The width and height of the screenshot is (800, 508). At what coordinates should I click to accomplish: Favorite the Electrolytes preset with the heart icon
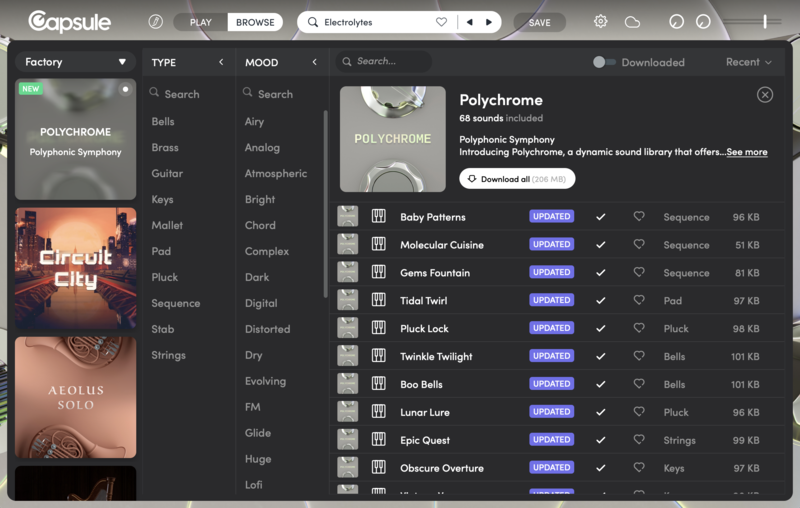click(441, 21)
